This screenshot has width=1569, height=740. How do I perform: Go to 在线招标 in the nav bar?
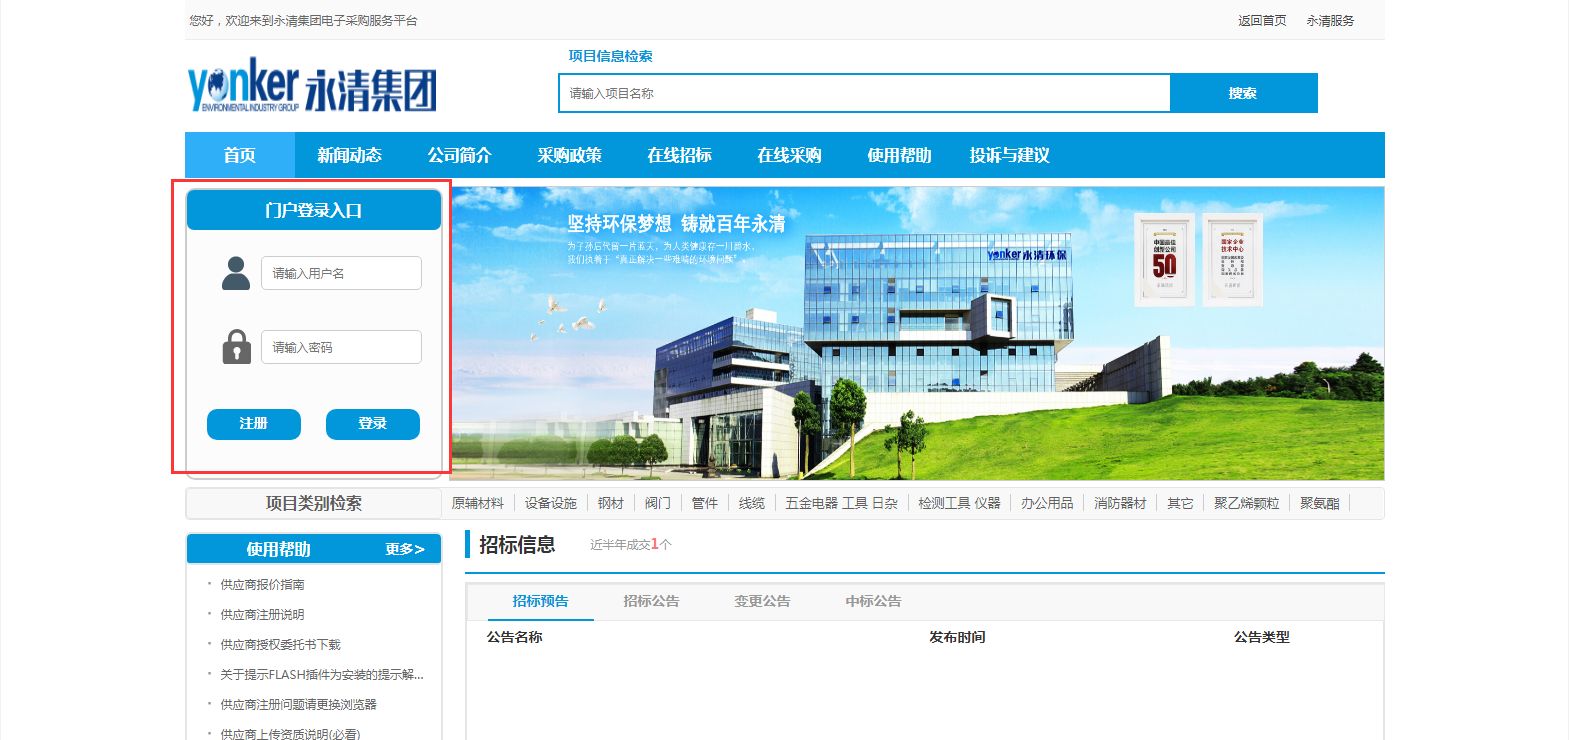pyautogui.click(x=679, y=155)
